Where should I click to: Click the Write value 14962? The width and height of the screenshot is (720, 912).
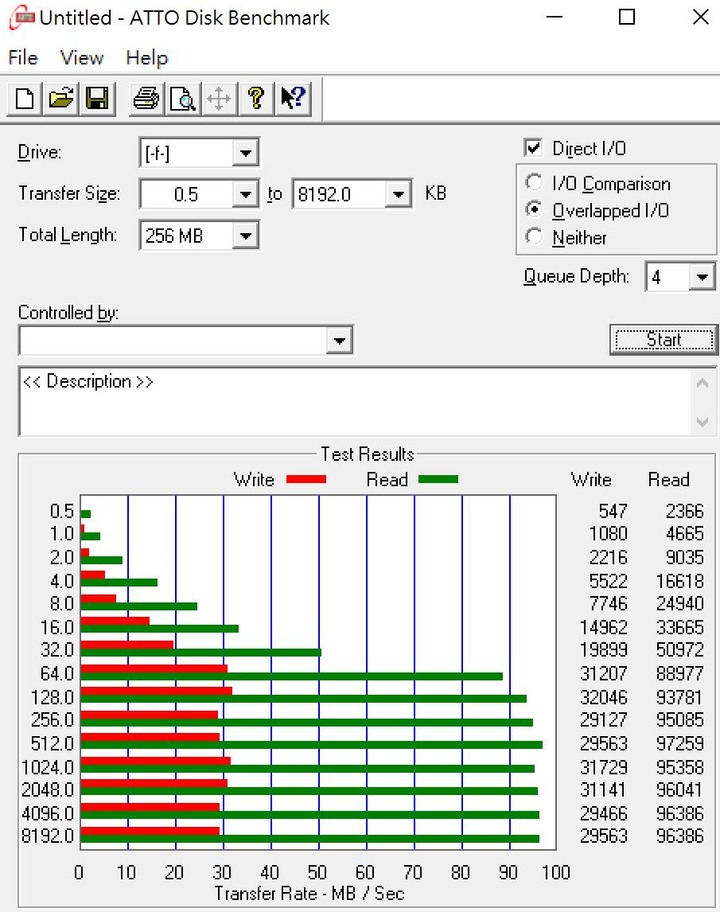(604, 627)
